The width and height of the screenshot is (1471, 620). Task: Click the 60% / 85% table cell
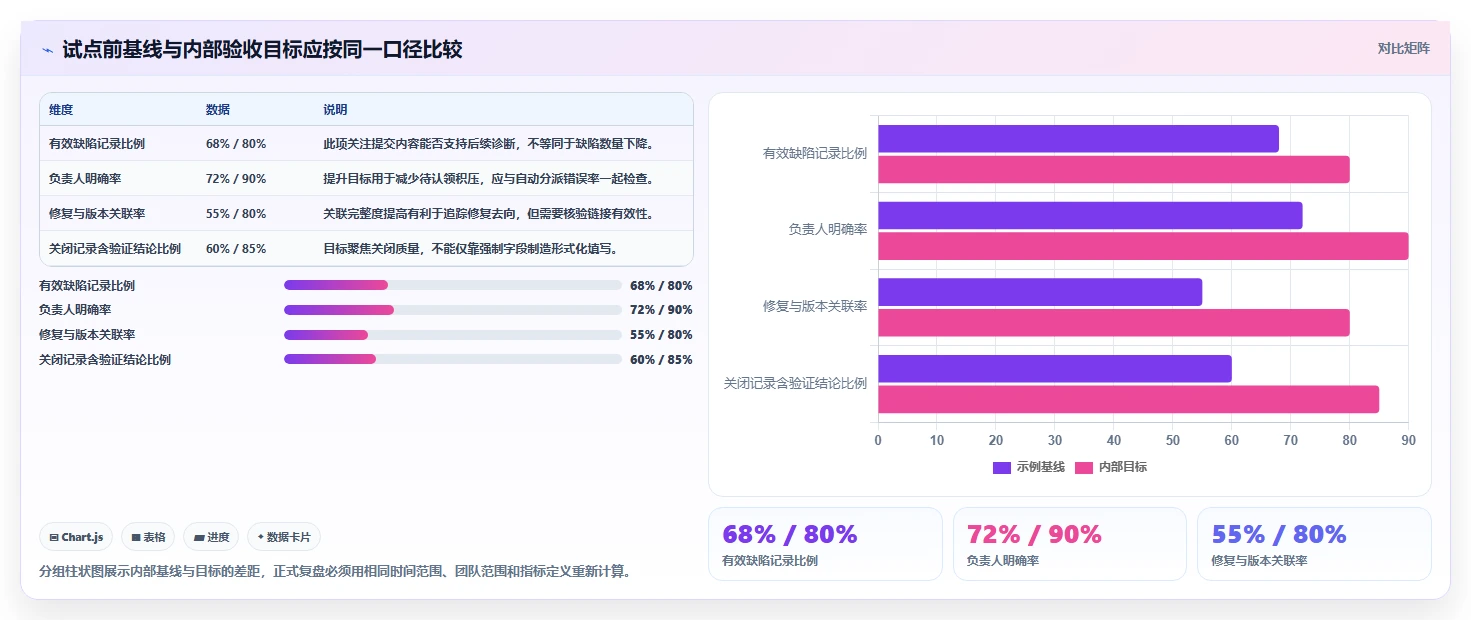236,249
